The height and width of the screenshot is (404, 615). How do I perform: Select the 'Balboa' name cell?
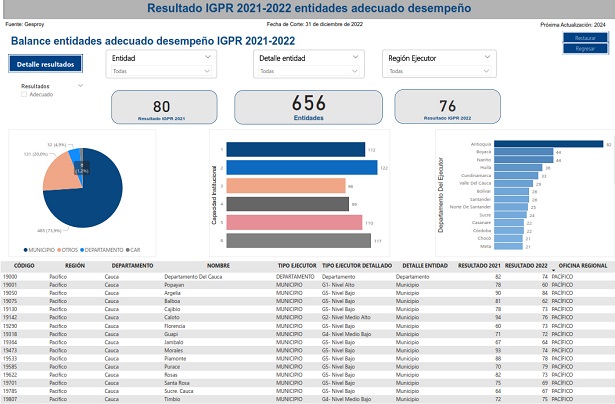pyautogui.click(x=172, y=301)
